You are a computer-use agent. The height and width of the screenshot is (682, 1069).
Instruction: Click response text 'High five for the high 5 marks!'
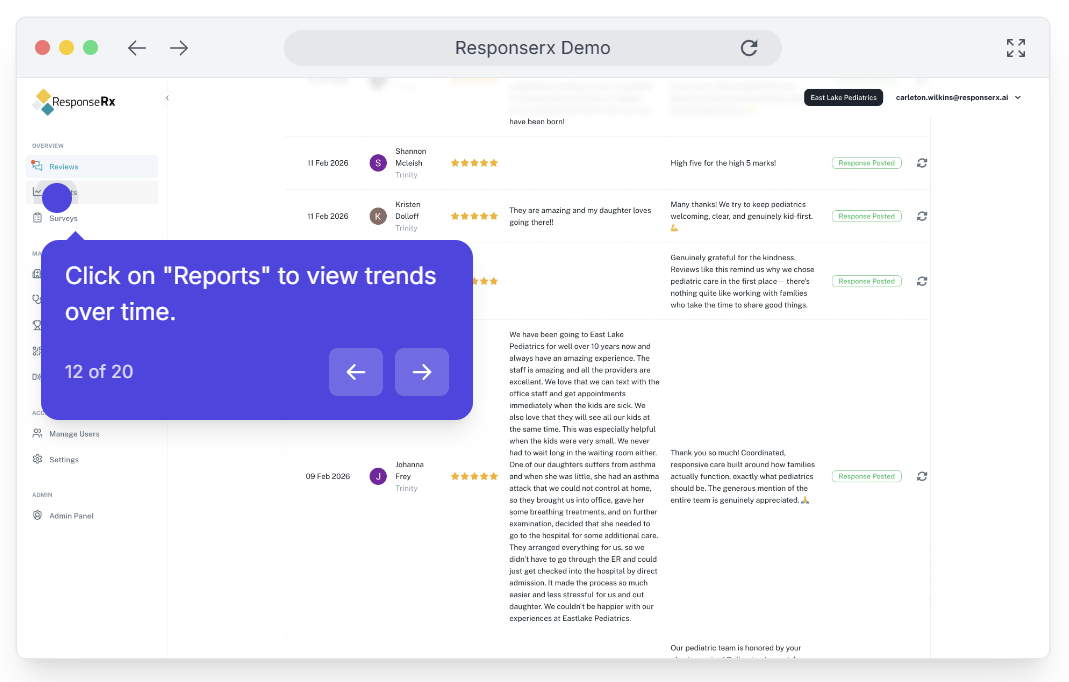(723, 163)
